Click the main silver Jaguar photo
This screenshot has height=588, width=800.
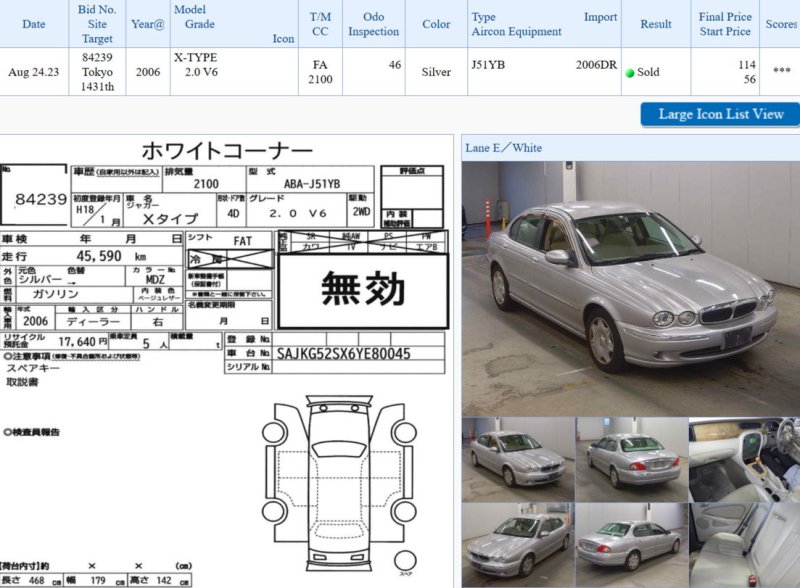pyautogui.click(x=630, y=288)
